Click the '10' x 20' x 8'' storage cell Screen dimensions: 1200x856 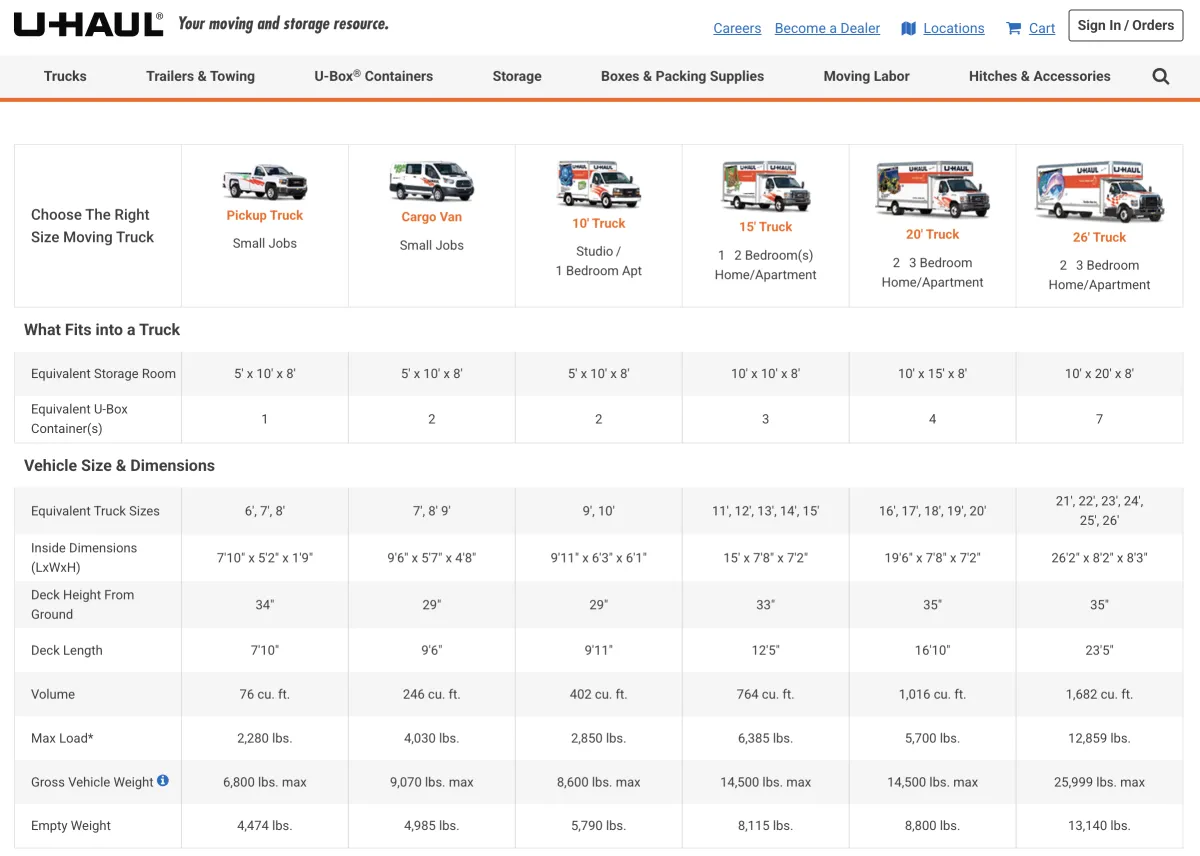[1100, 373]
